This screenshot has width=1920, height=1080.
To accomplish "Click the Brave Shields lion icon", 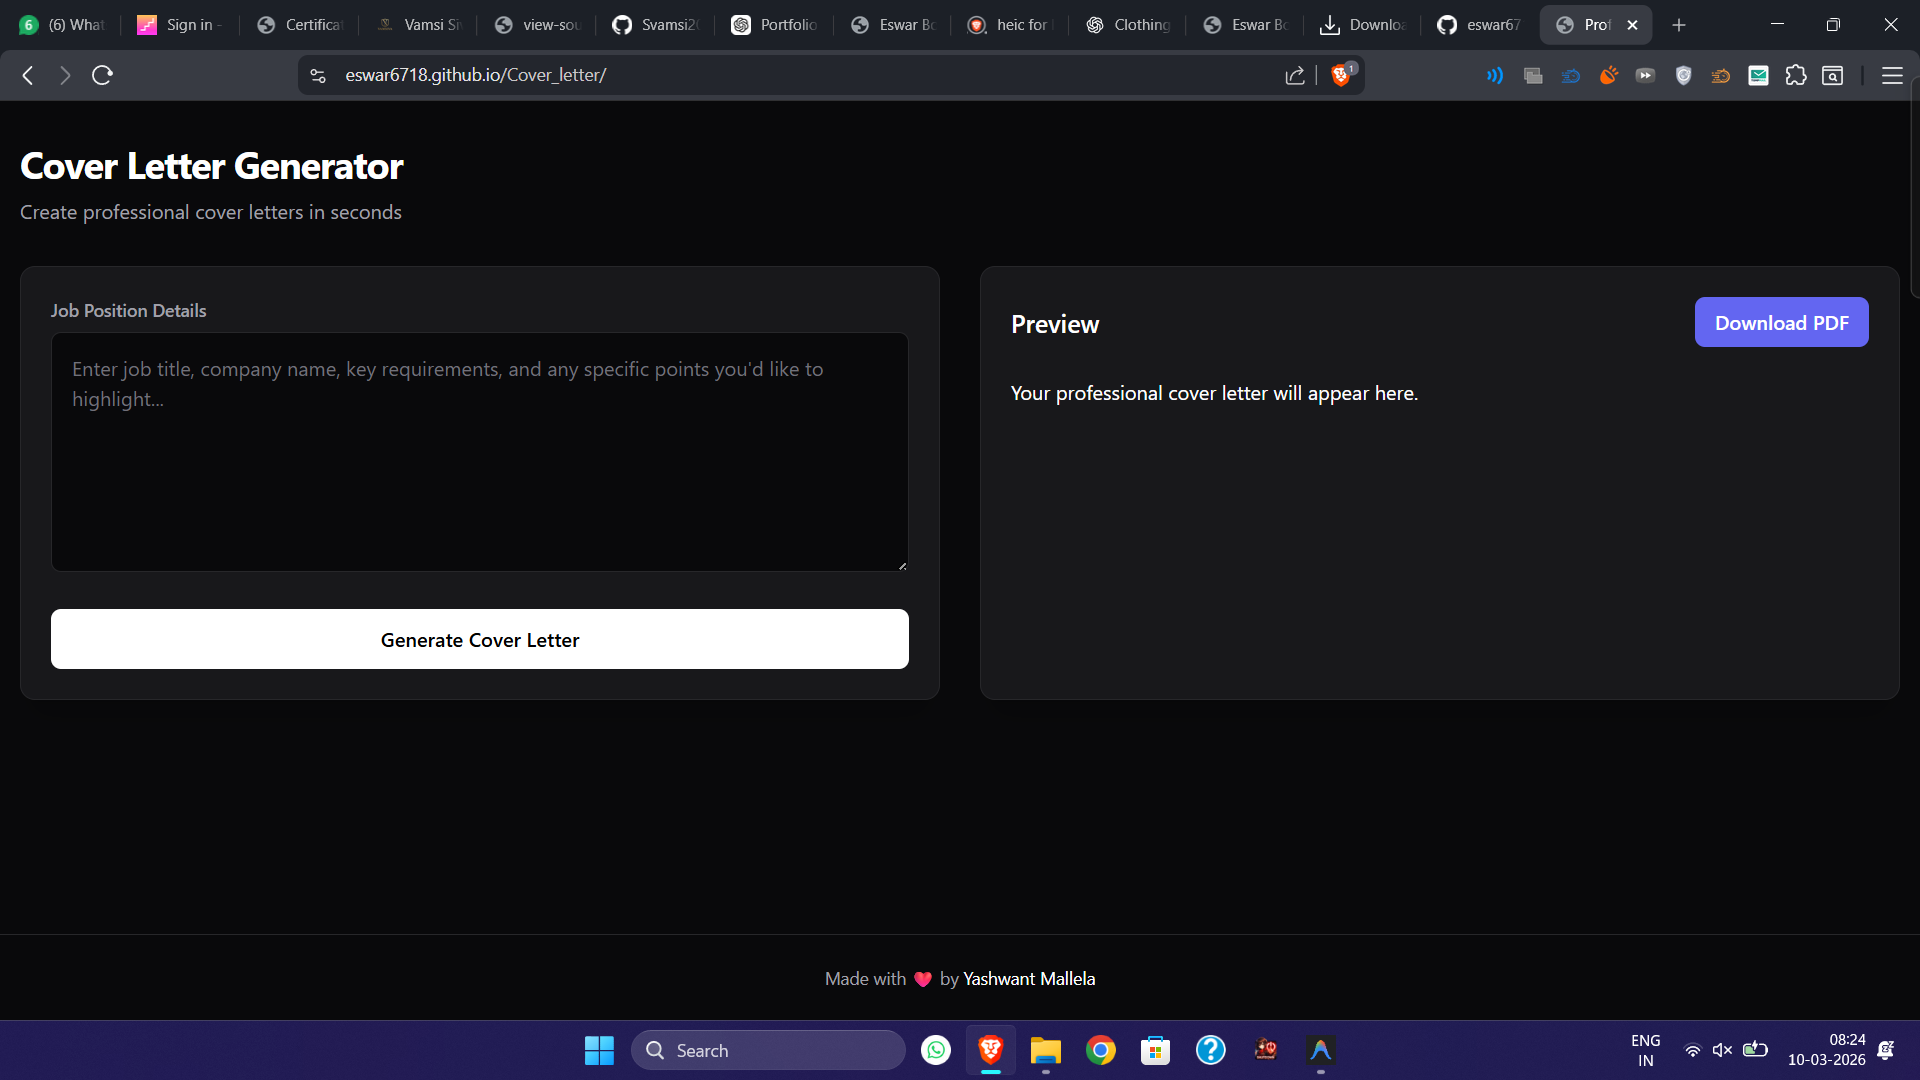I will point(1341,75).
